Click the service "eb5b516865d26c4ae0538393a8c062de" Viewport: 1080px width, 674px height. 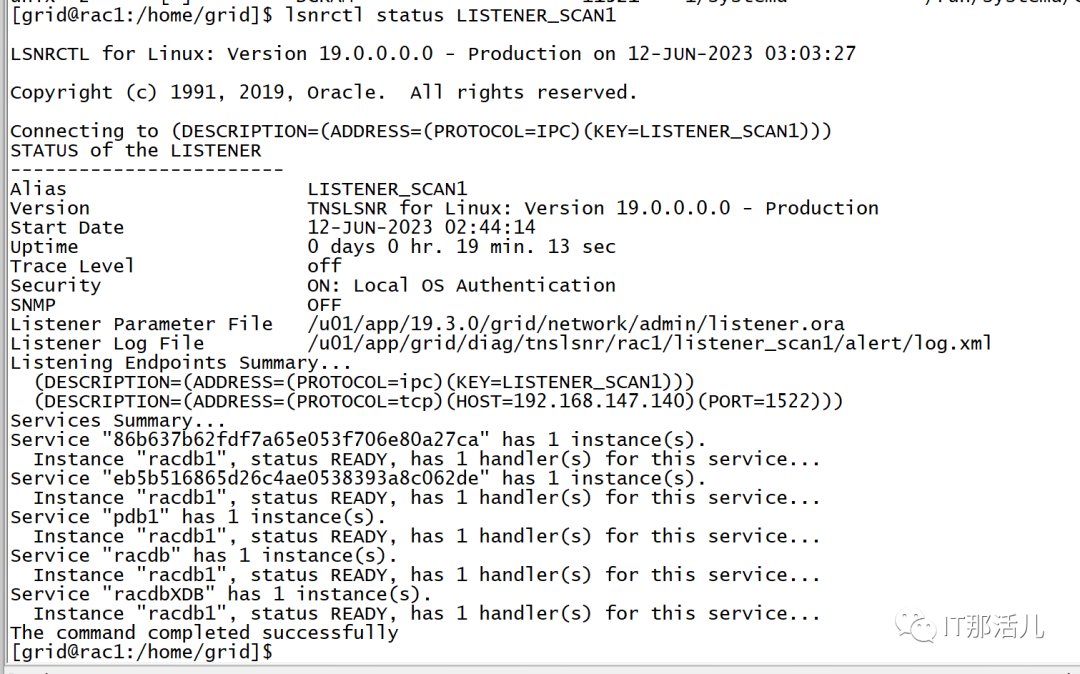click(x=295, y=478)
